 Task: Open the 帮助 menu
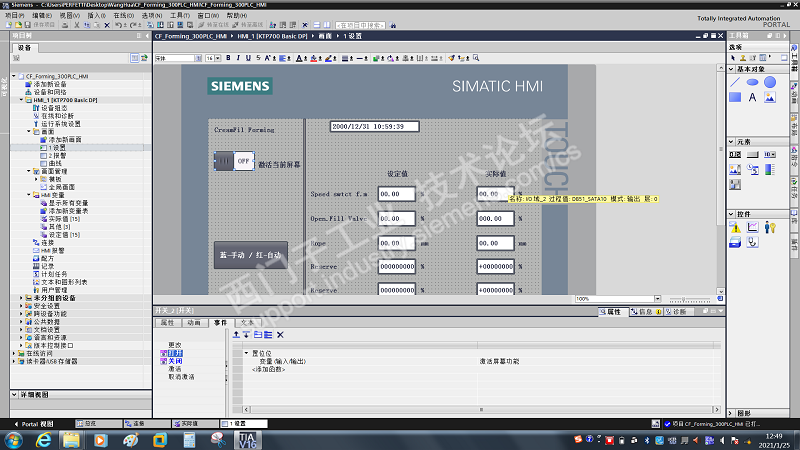coord(237,15)
